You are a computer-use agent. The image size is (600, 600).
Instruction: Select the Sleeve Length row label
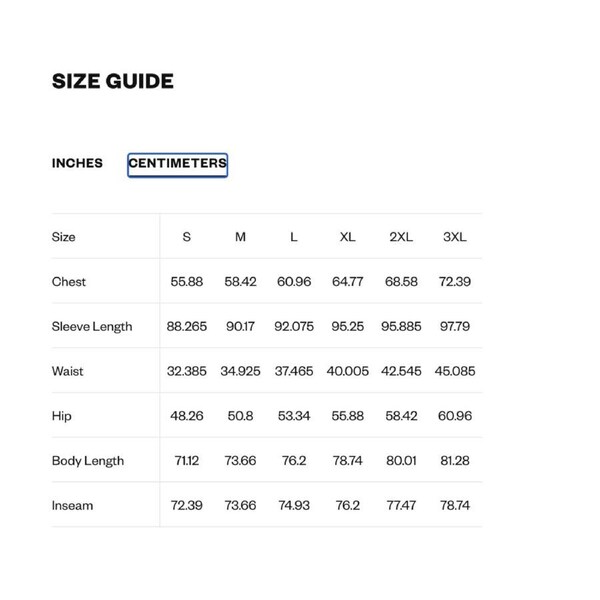coord(92,327)
